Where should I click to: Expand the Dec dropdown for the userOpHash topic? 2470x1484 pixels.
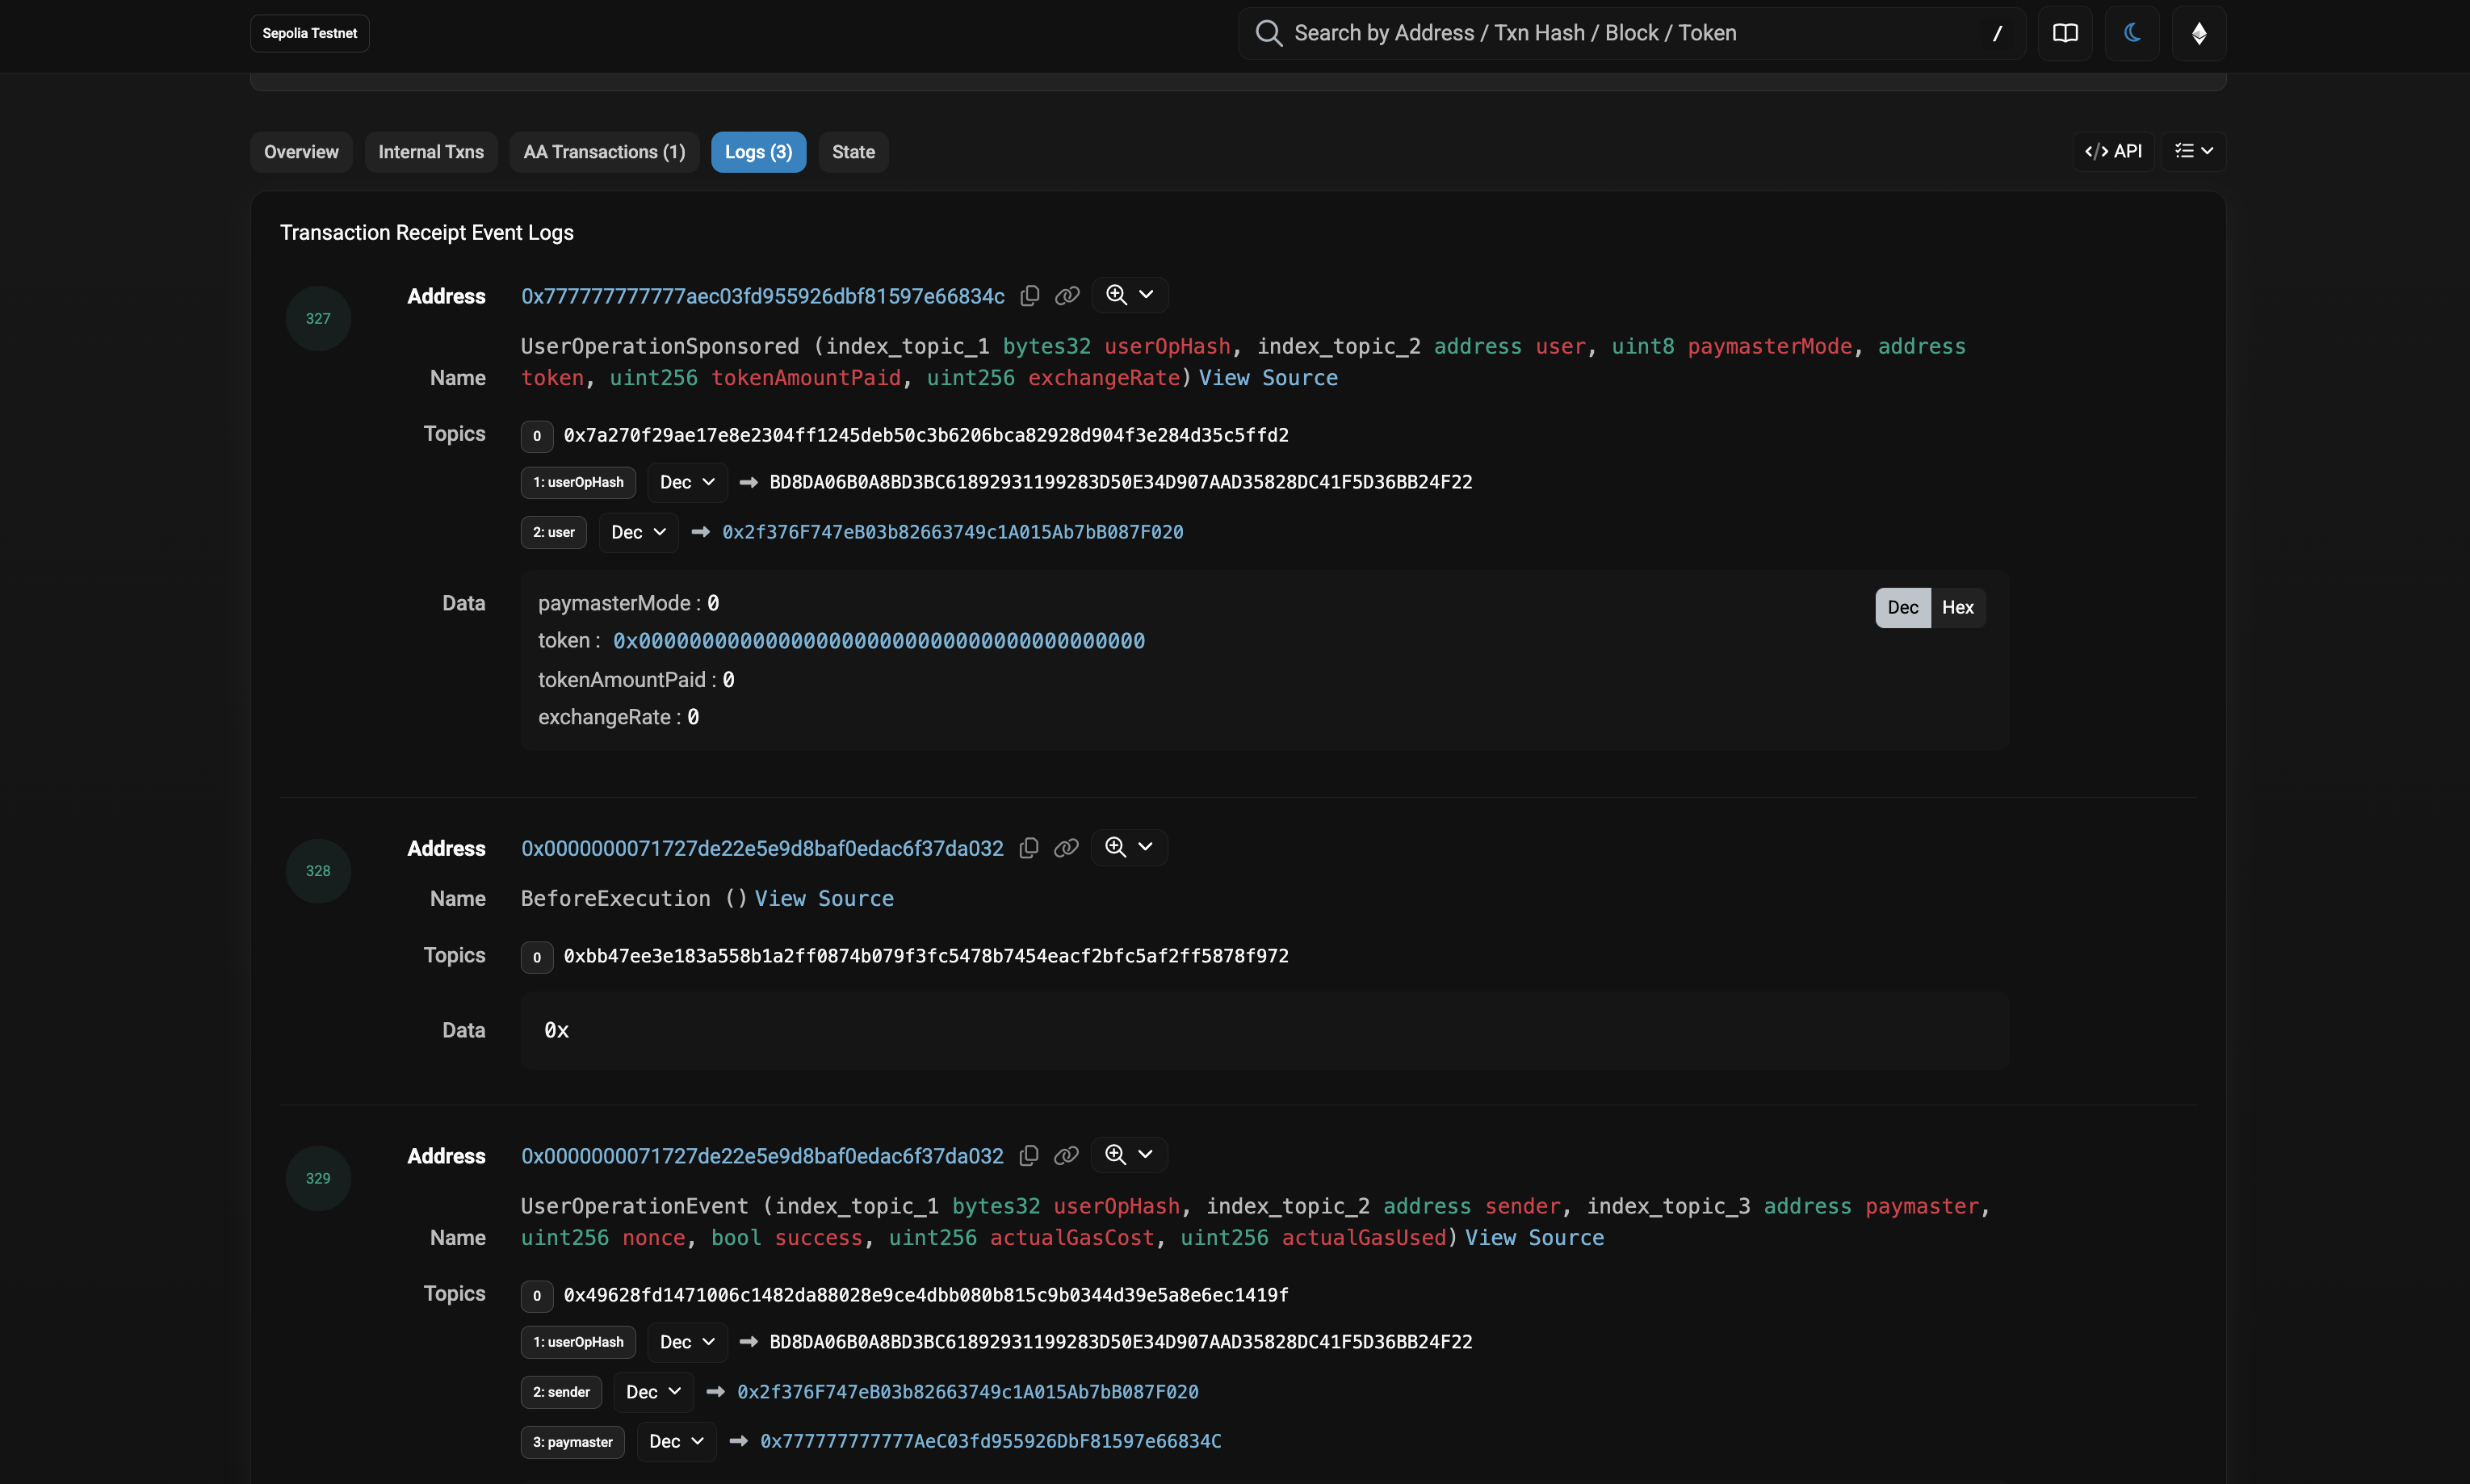tap(686, 482)
